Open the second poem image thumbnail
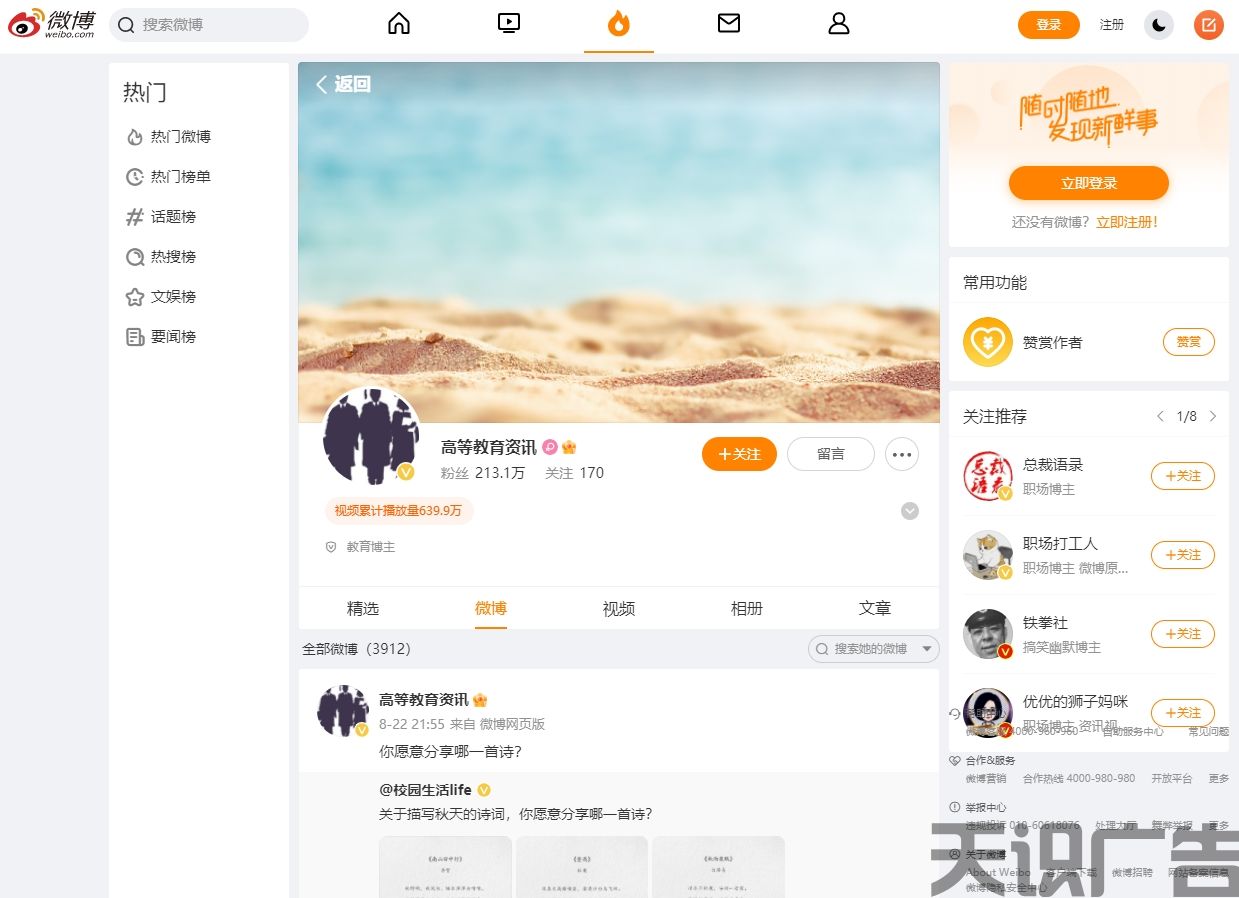 [582, 867]
